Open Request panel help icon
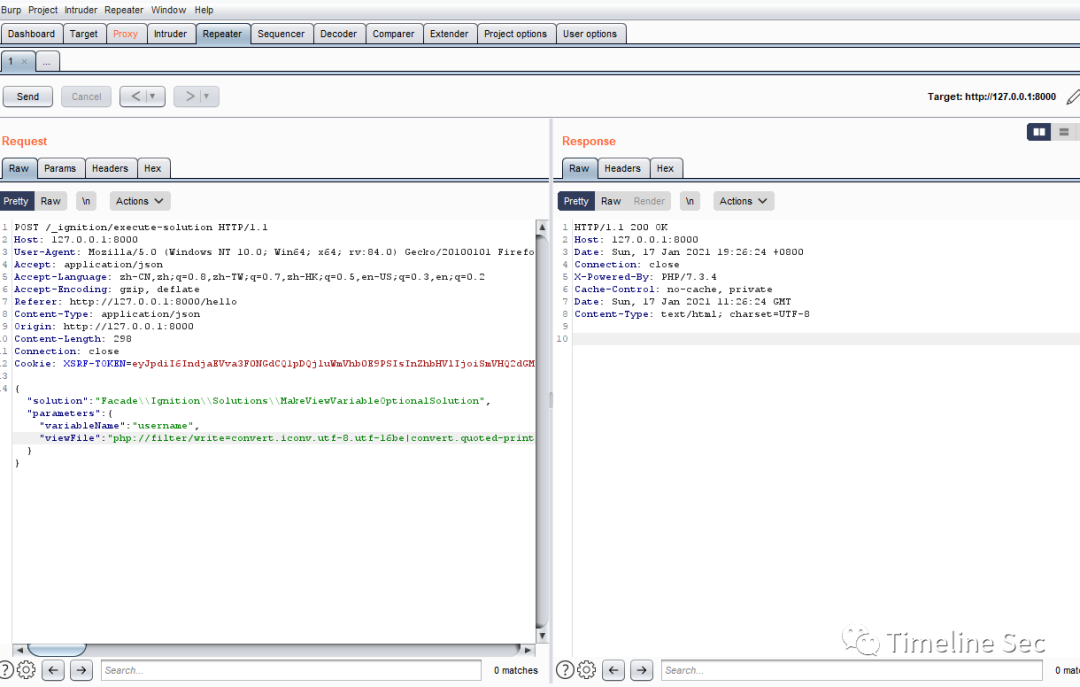The width and height of the screenshot is (1080, 687). 5,670
